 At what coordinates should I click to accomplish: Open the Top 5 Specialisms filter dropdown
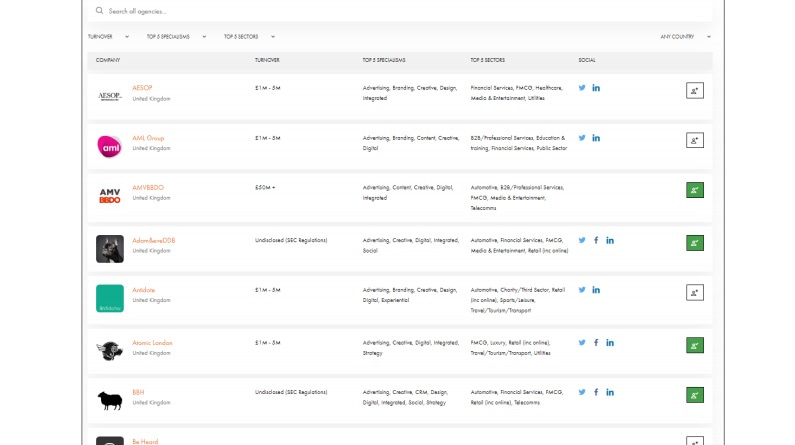(x=176, y=36)
